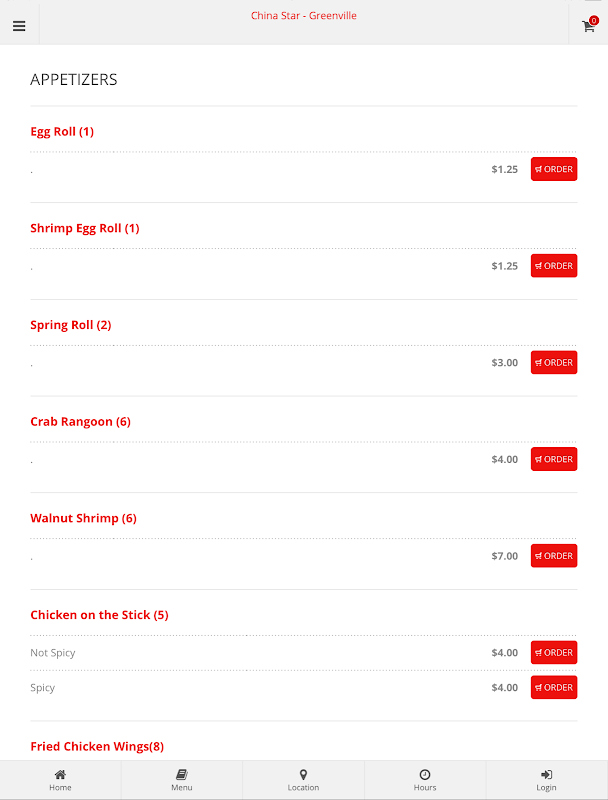This screenshot has height=800, width=608.
Task: Open the Menu book icon tab
Action: [x=182, y=780]
